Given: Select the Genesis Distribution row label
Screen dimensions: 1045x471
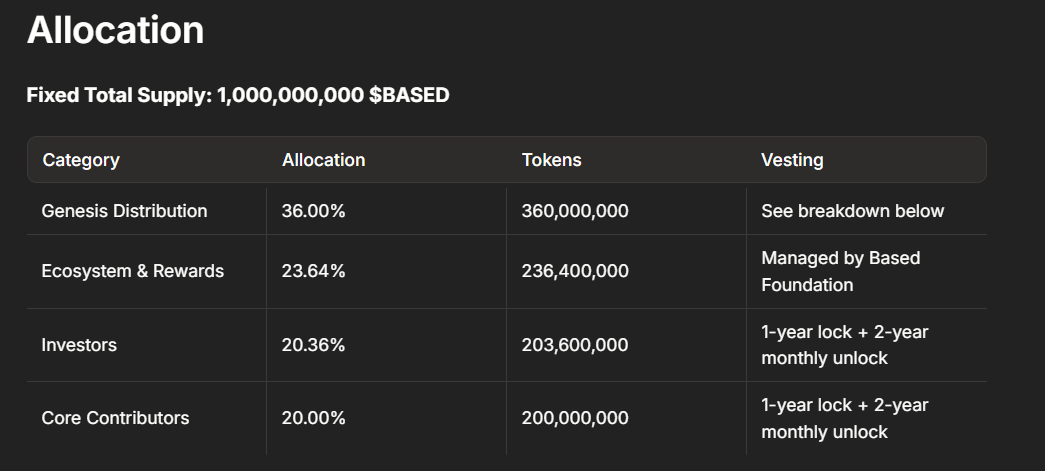Looking at the screenshot, I should coord(124,211).
